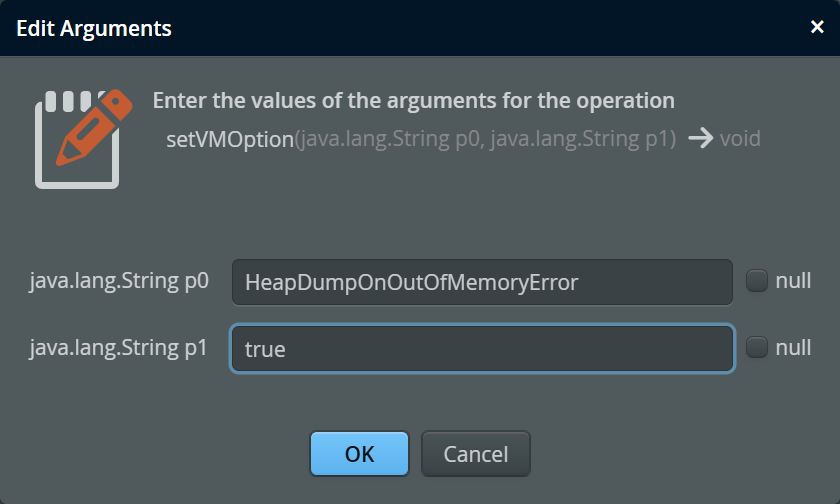Select the setVMOption operation name

pyautogui.click(x=230, y=139)
